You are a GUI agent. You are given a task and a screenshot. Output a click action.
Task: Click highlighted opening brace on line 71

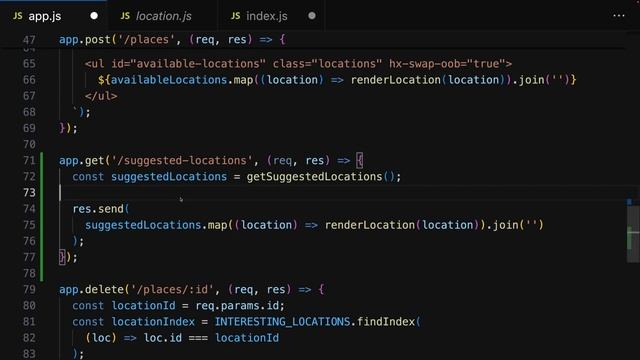click(359, 160)
